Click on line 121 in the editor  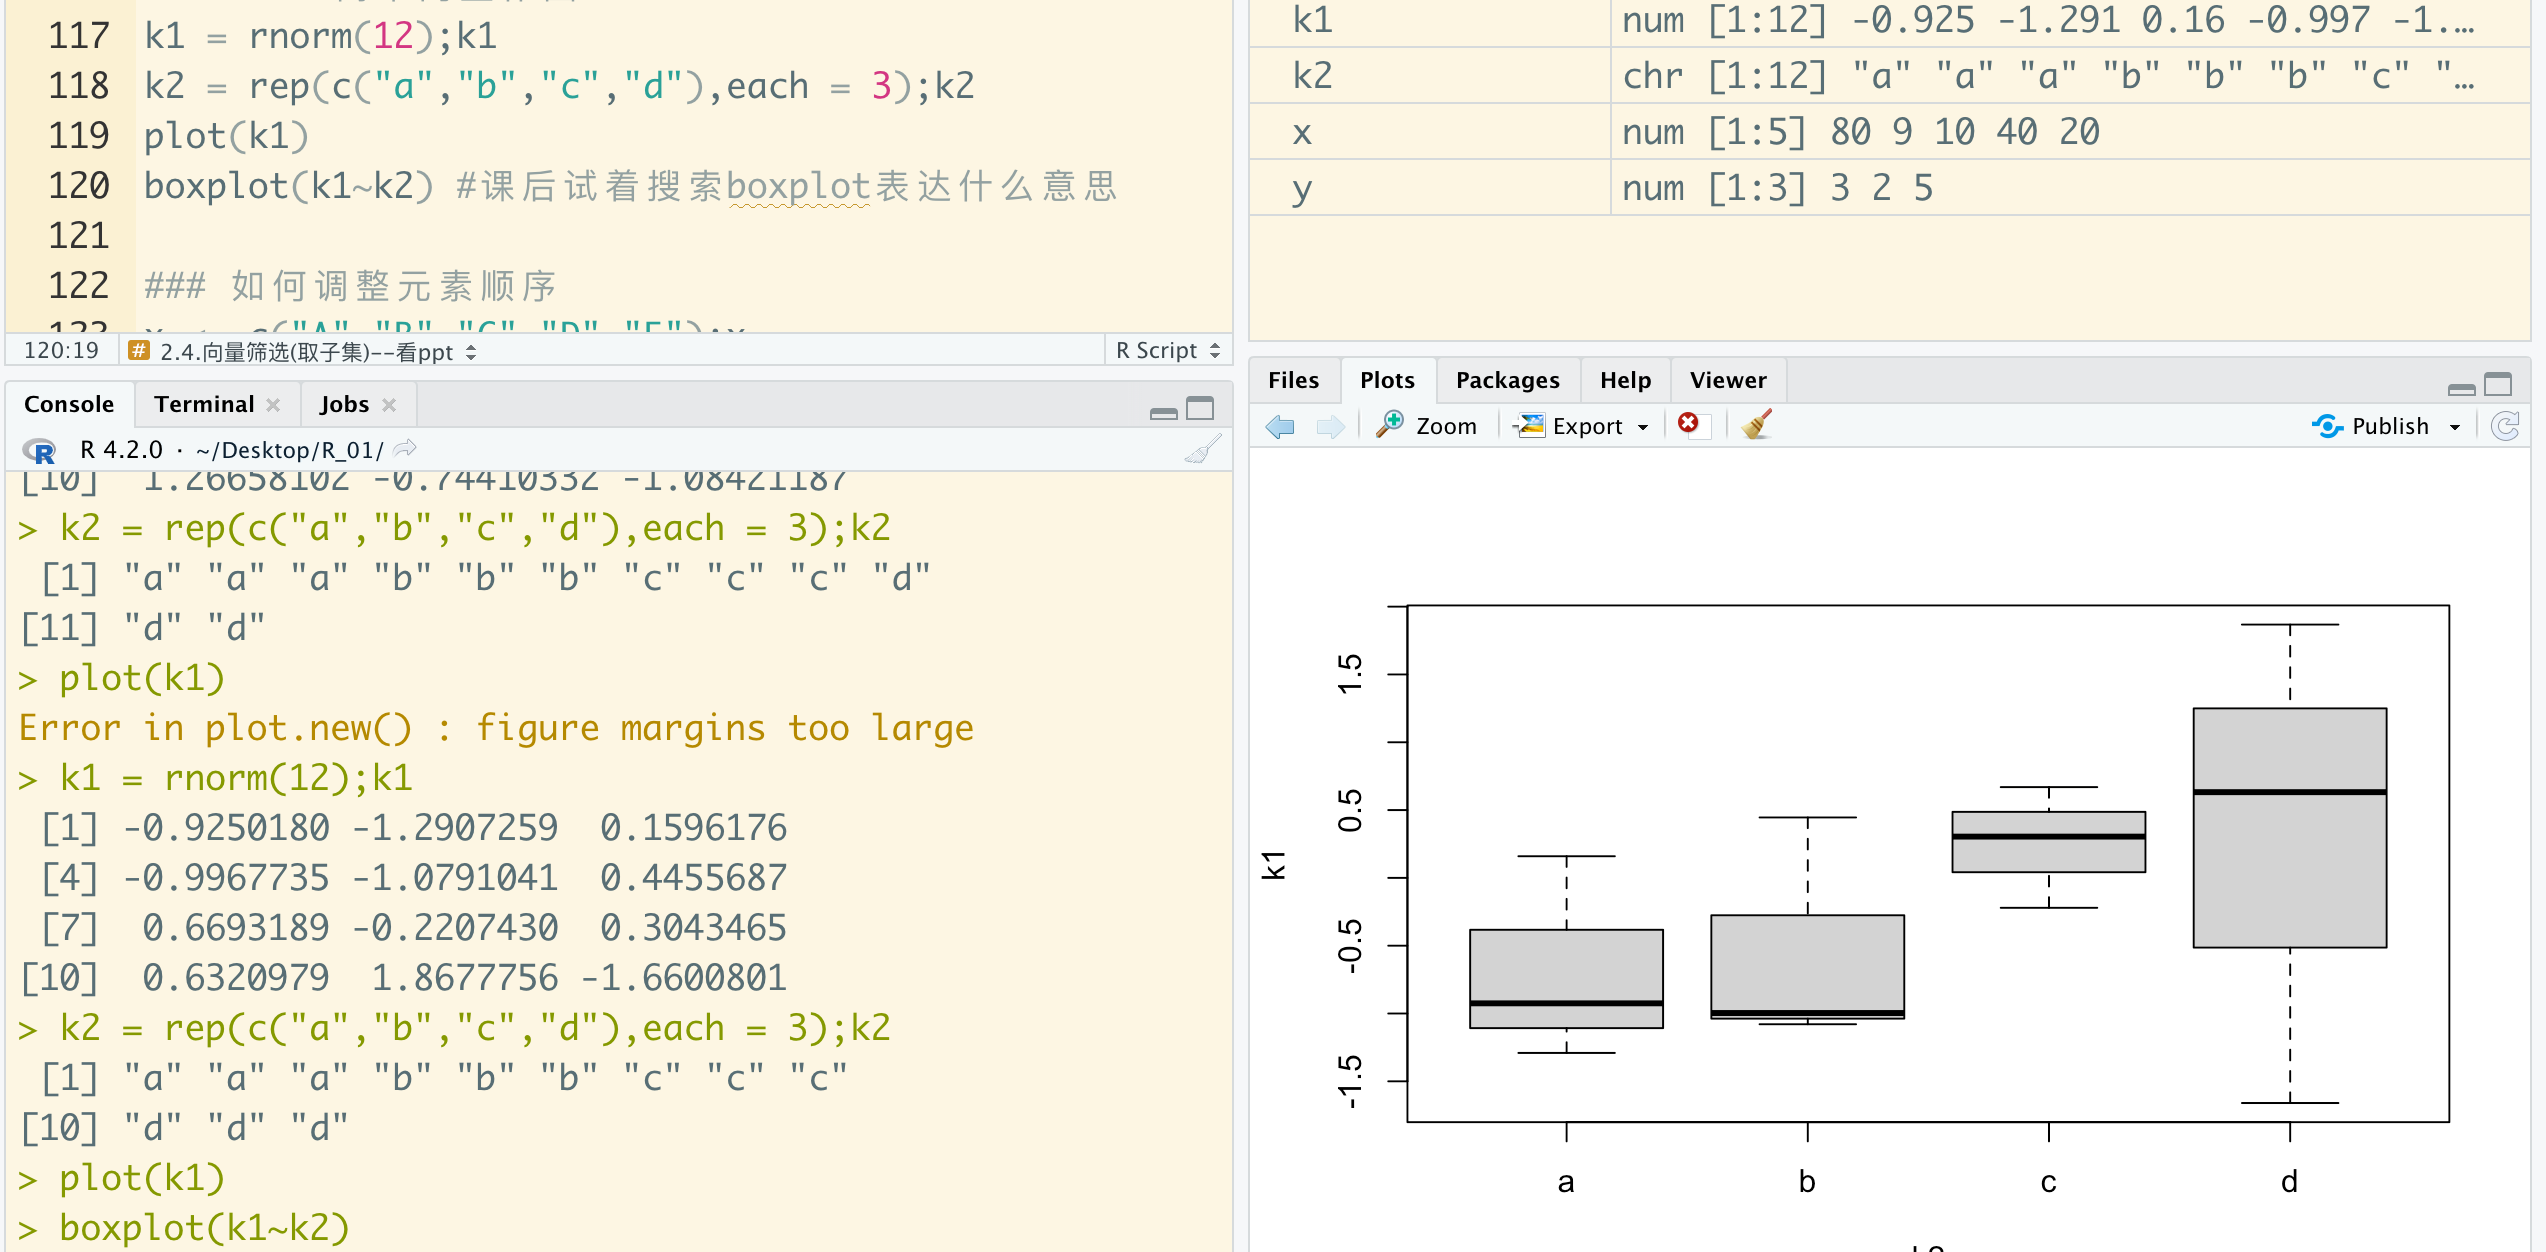point(600,236)
